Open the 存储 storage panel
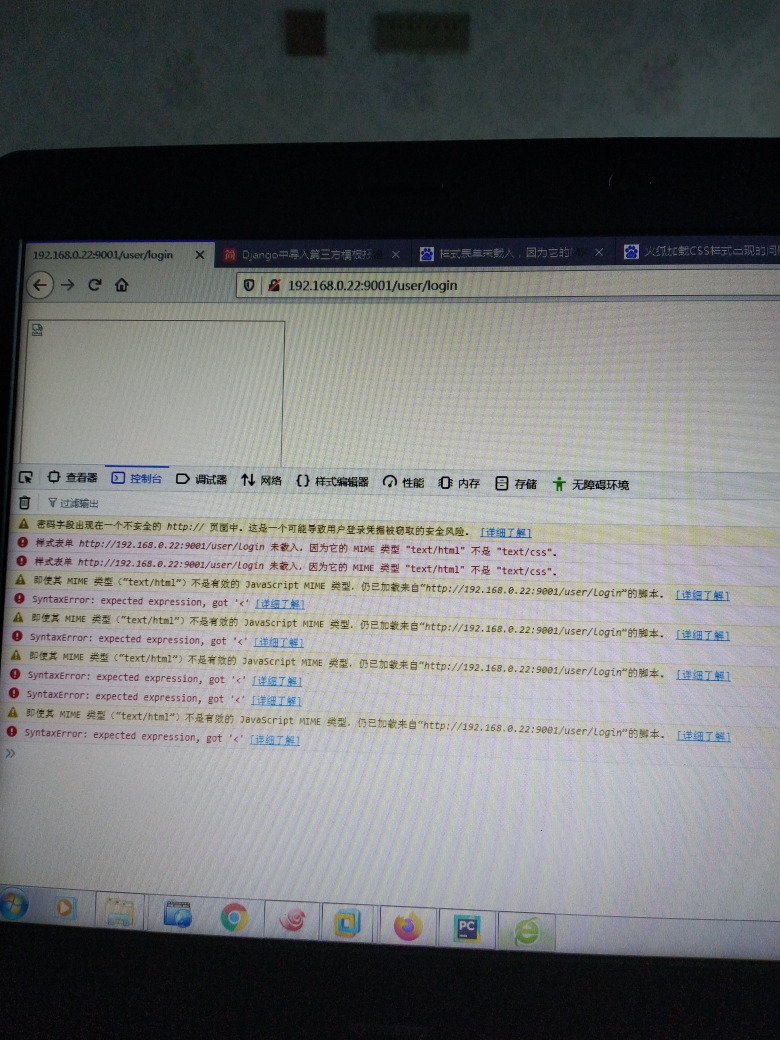780x1040 pixels. click(516, 484)
